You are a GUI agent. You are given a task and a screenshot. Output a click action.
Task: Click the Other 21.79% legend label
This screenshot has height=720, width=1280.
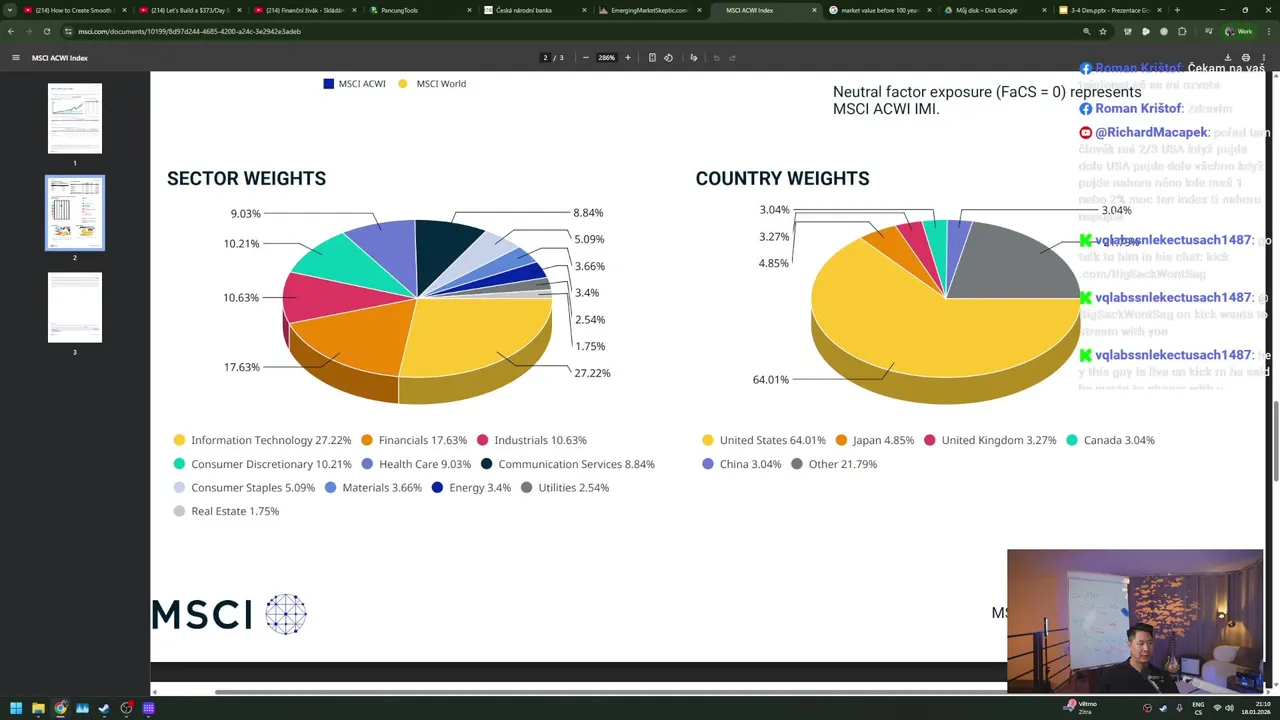[843, 464]
